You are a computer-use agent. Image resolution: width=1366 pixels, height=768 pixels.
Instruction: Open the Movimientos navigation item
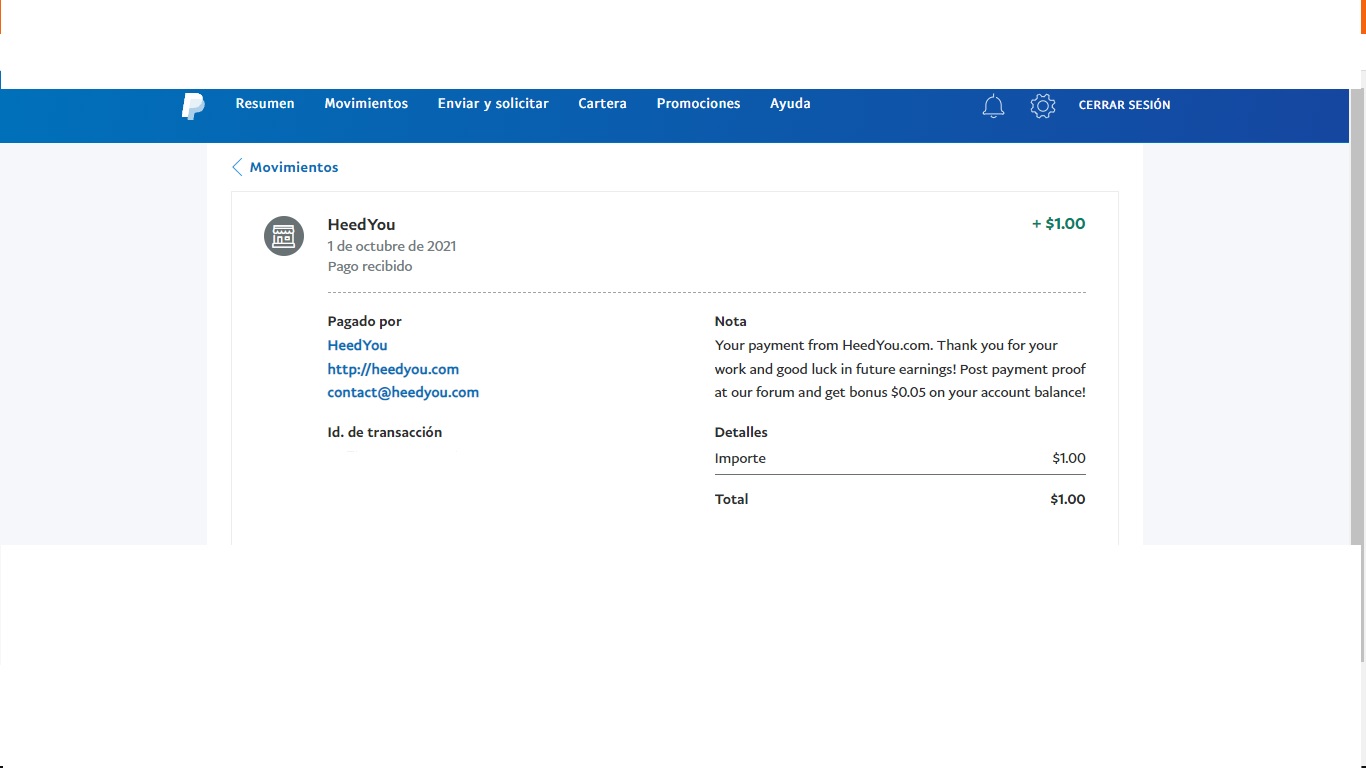(366, 103)
